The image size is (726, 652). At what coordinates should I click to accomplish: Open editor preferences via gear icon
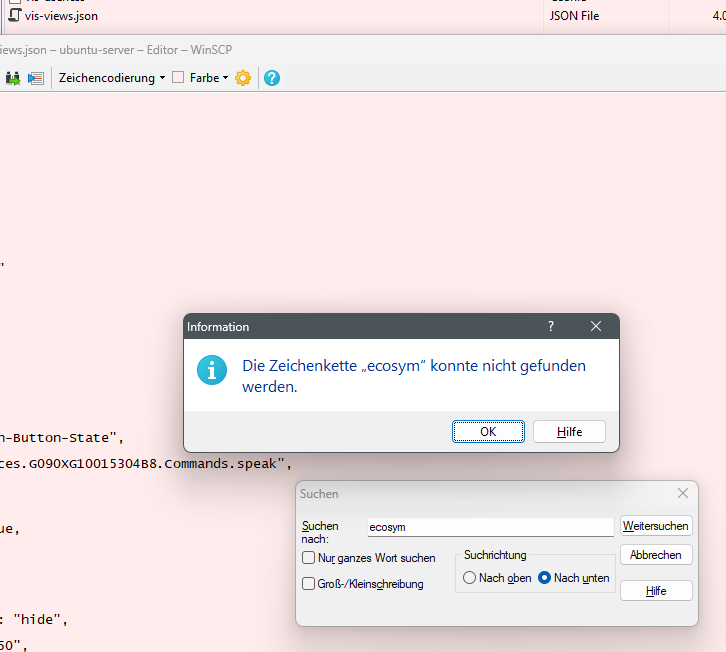click(x=243, y=78)
